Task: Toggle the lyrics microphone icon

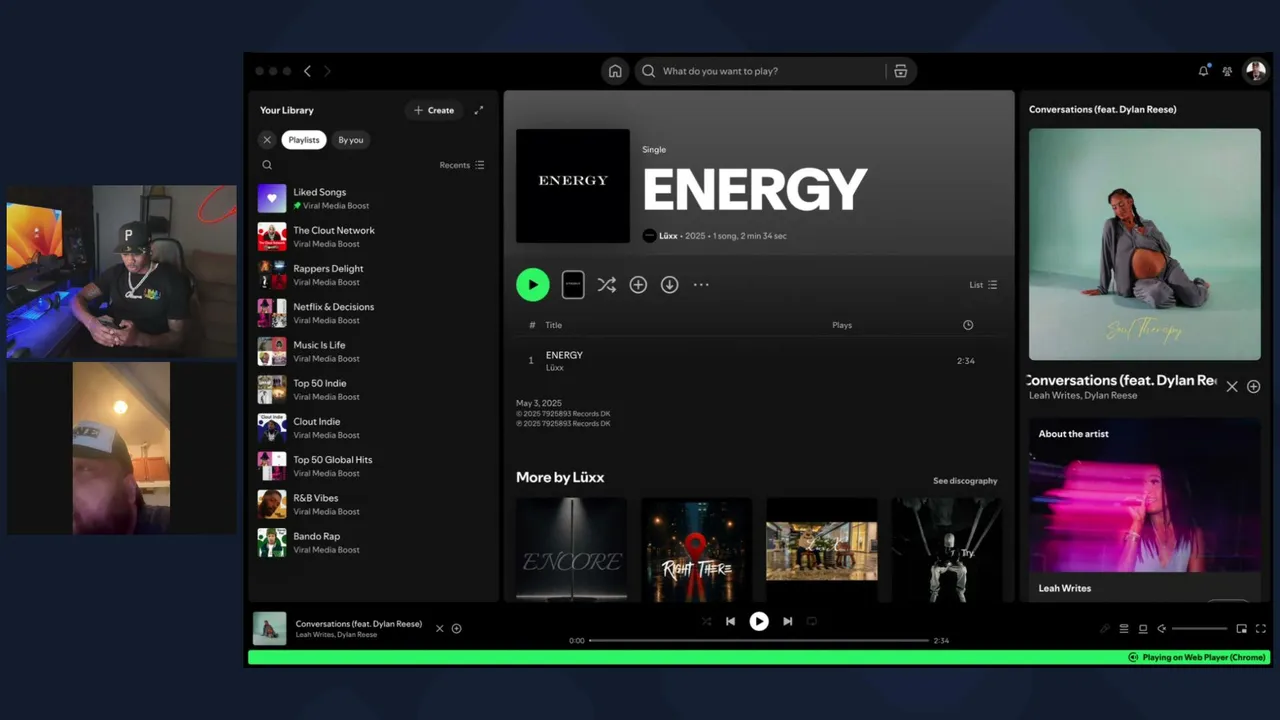Action: [1105, 629]
